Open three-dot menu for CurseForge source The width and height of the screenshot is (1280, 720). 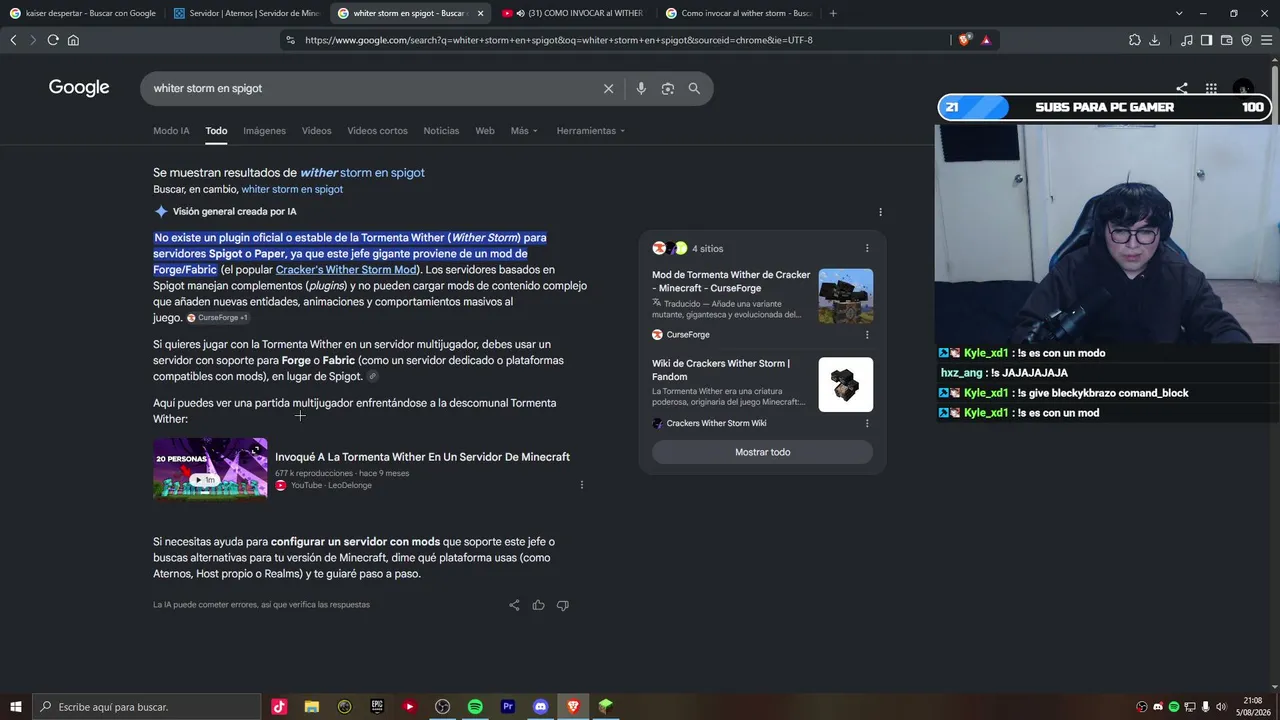point(867,335)
